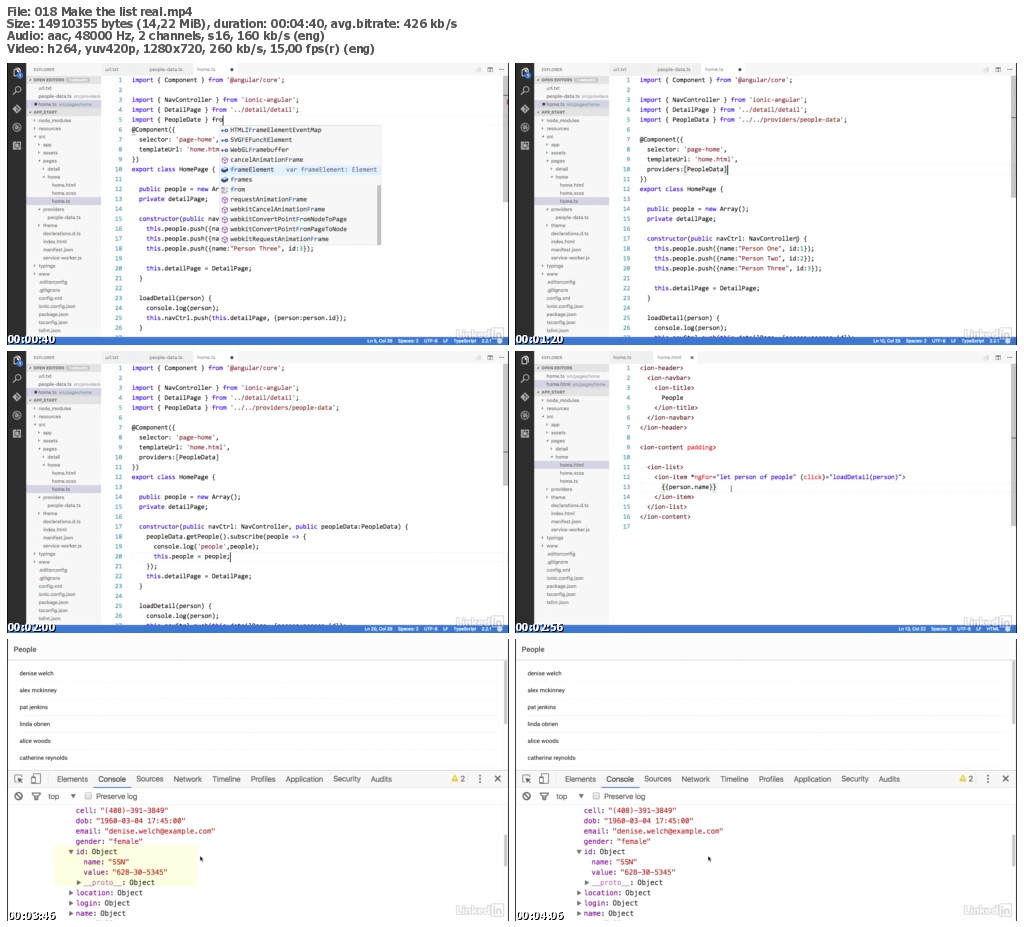Close the home.html tab in 00:02:56 frame

click(692, 357)
